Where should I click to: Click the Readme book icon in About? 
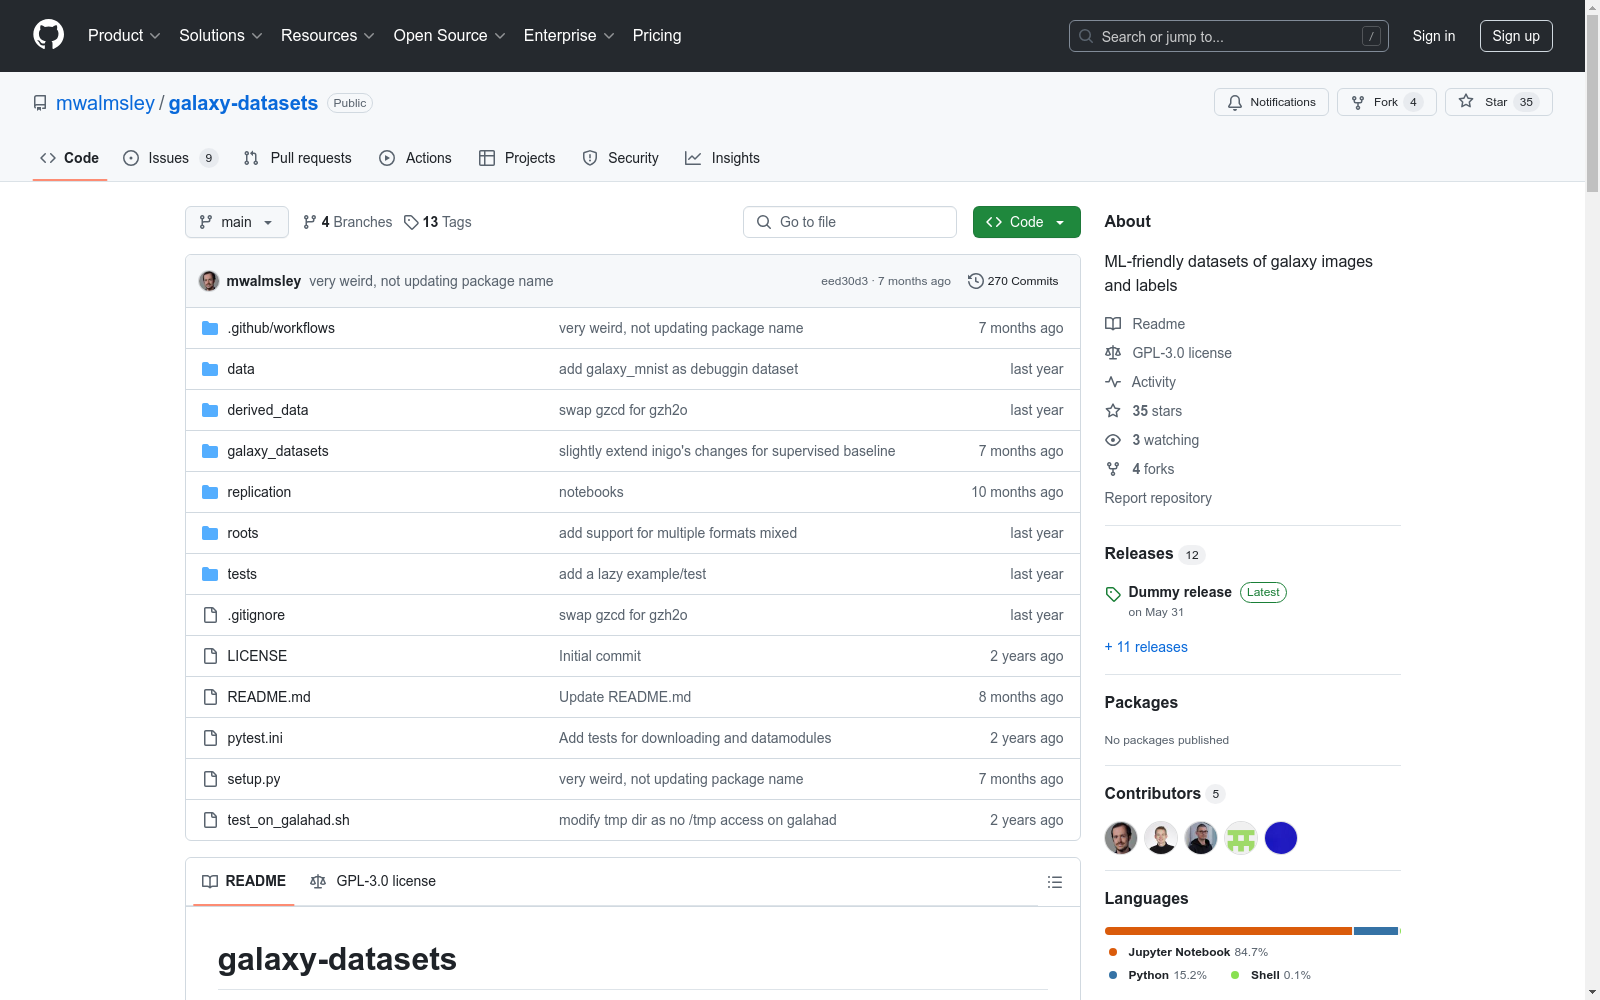click(1113, 324)
